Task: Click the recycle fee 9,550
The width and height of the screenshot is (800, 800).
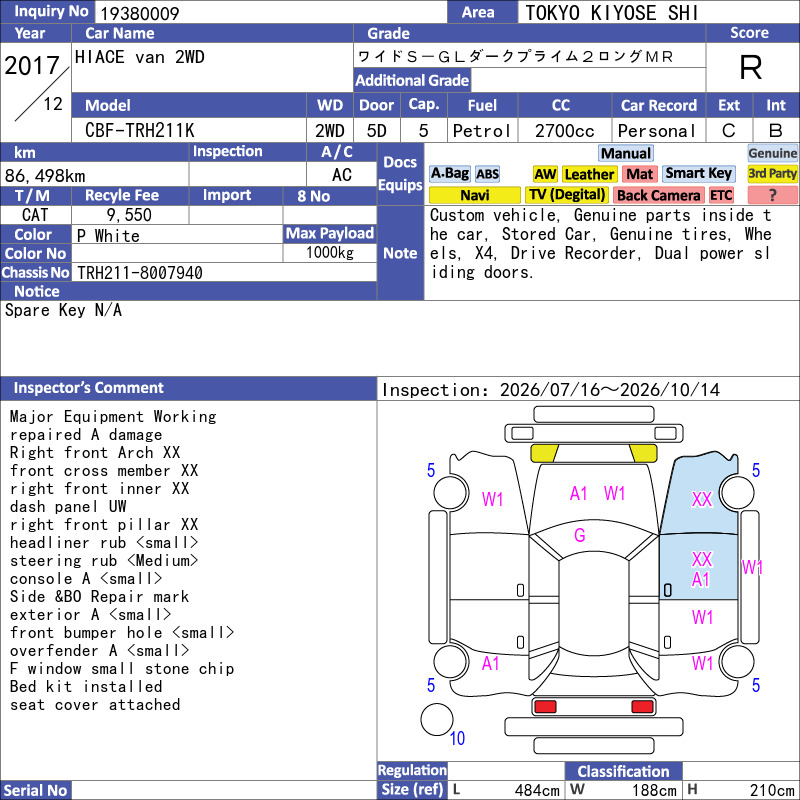Action: click(129, 215)
